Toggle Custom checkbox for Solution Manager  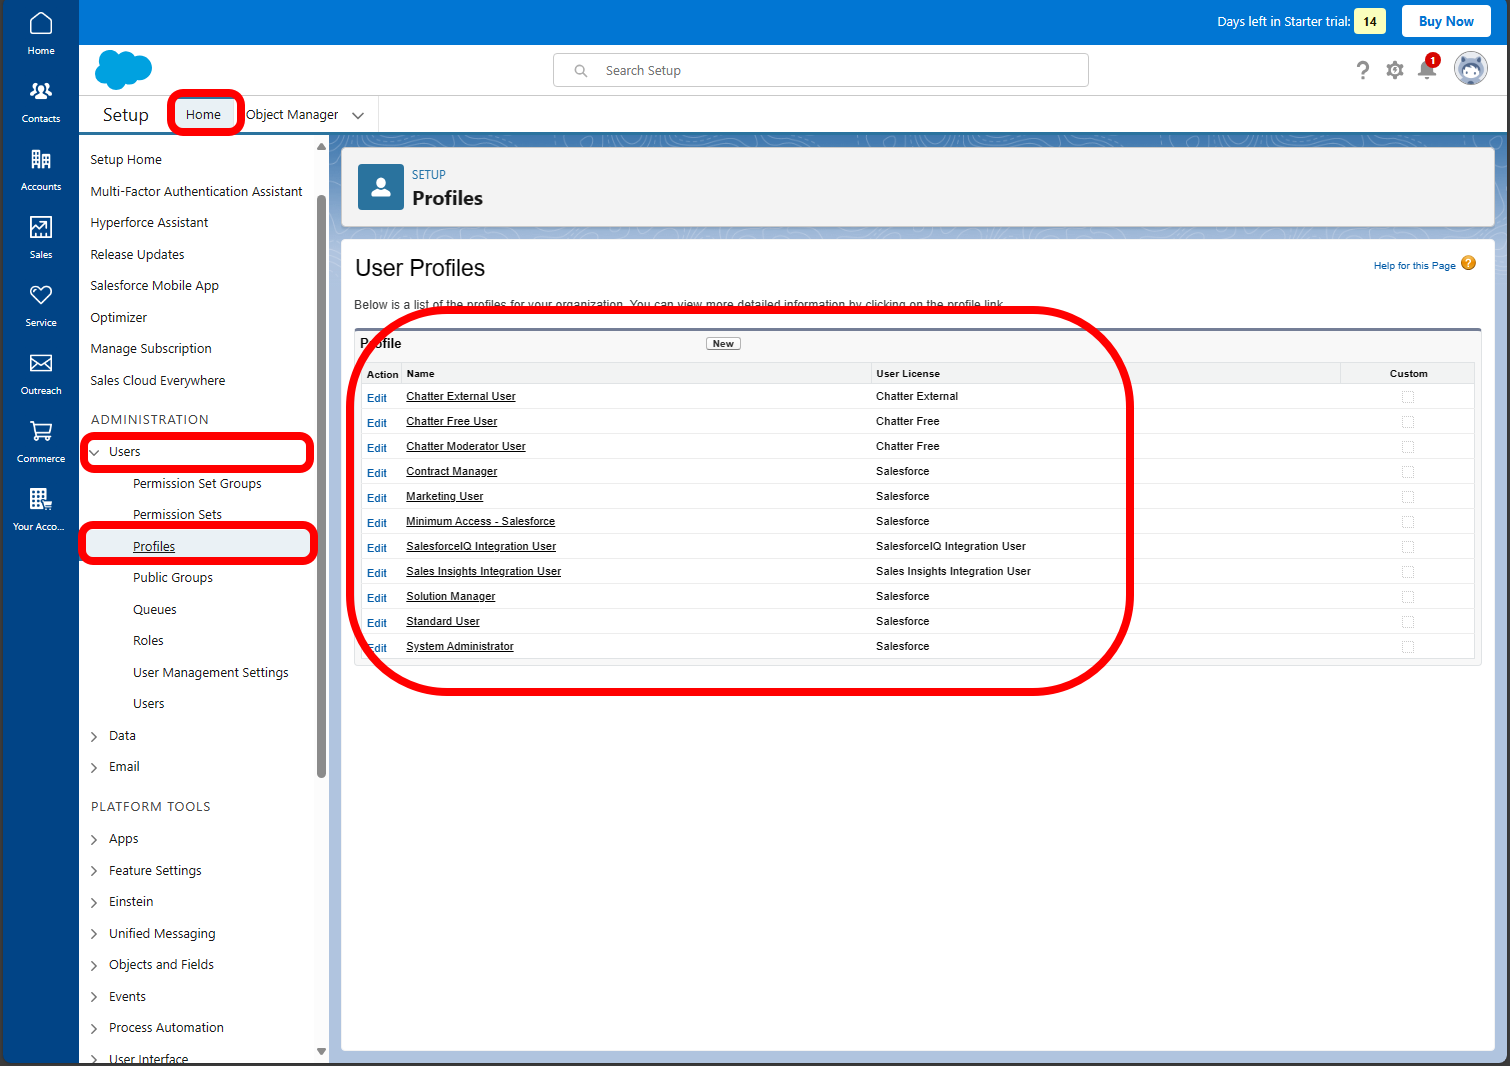[x=1408, y=597]
